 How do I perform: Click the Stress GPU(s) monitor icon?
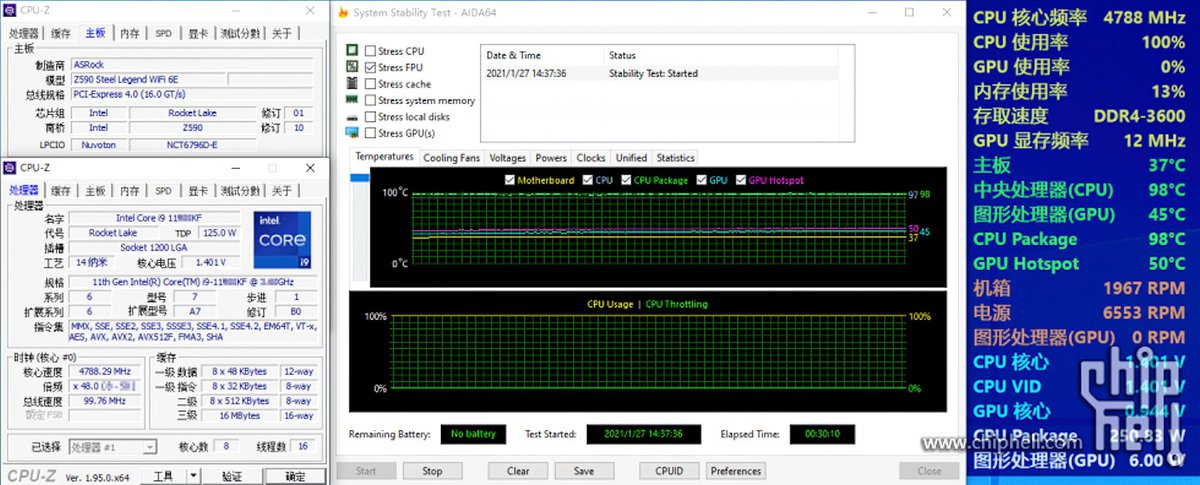point(352,133)
